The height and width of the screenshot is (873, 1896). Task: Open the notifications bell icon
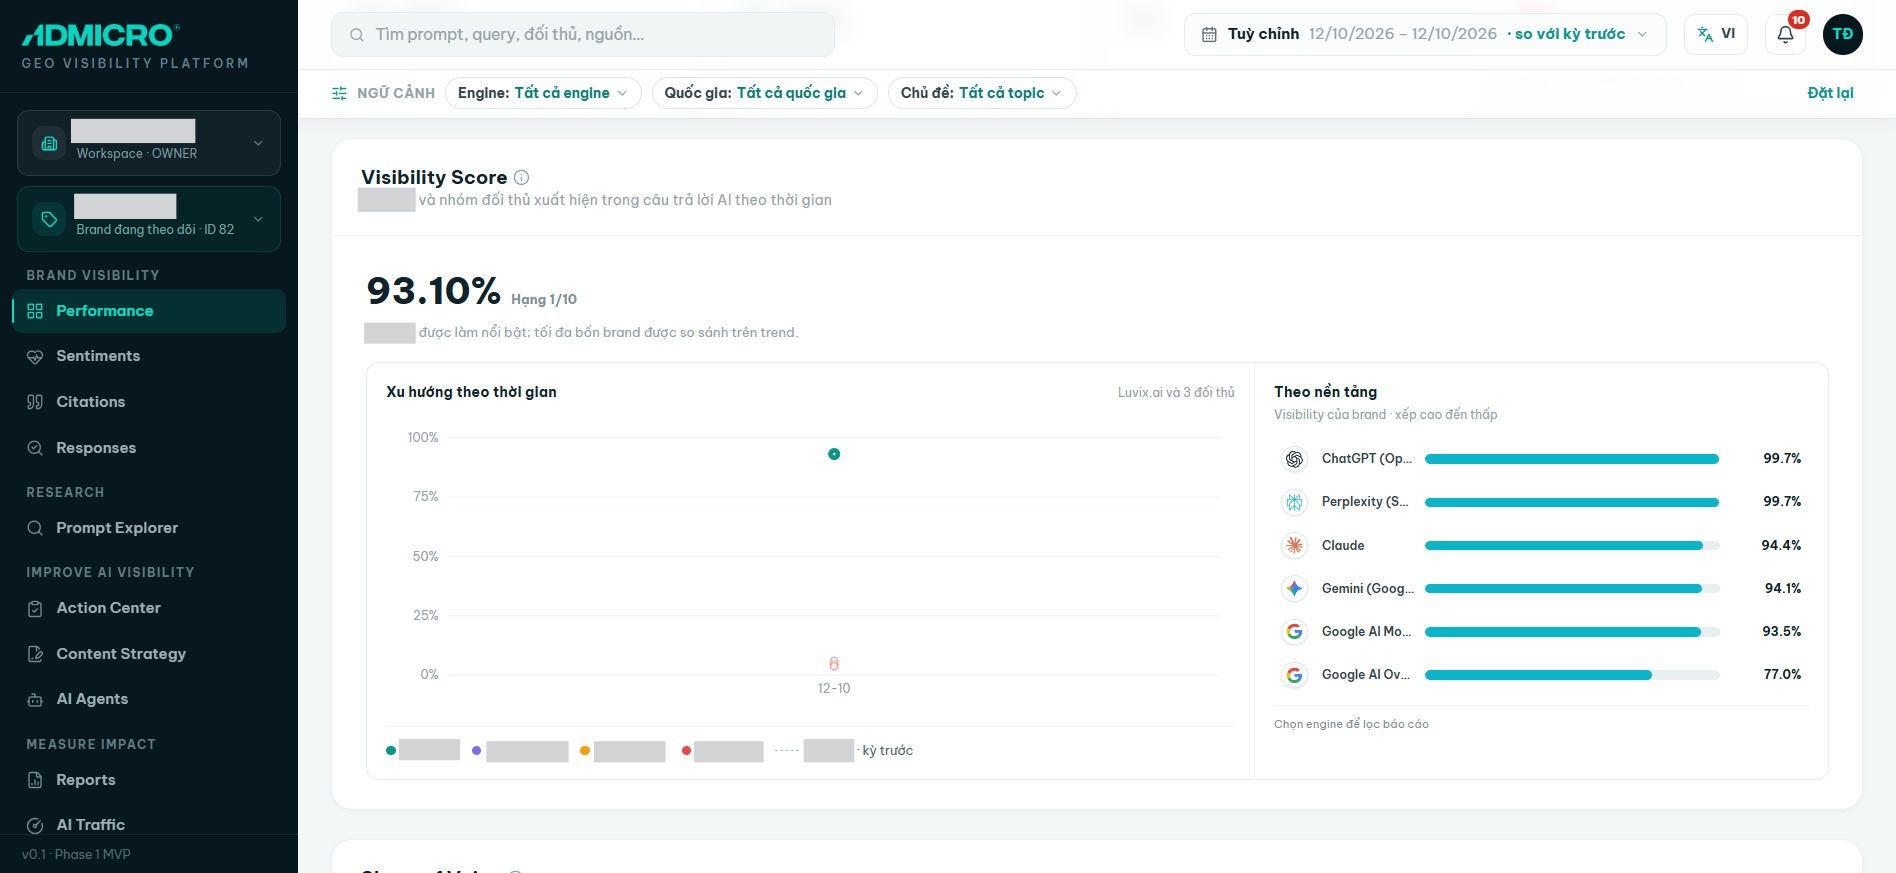click(1785, 35)
